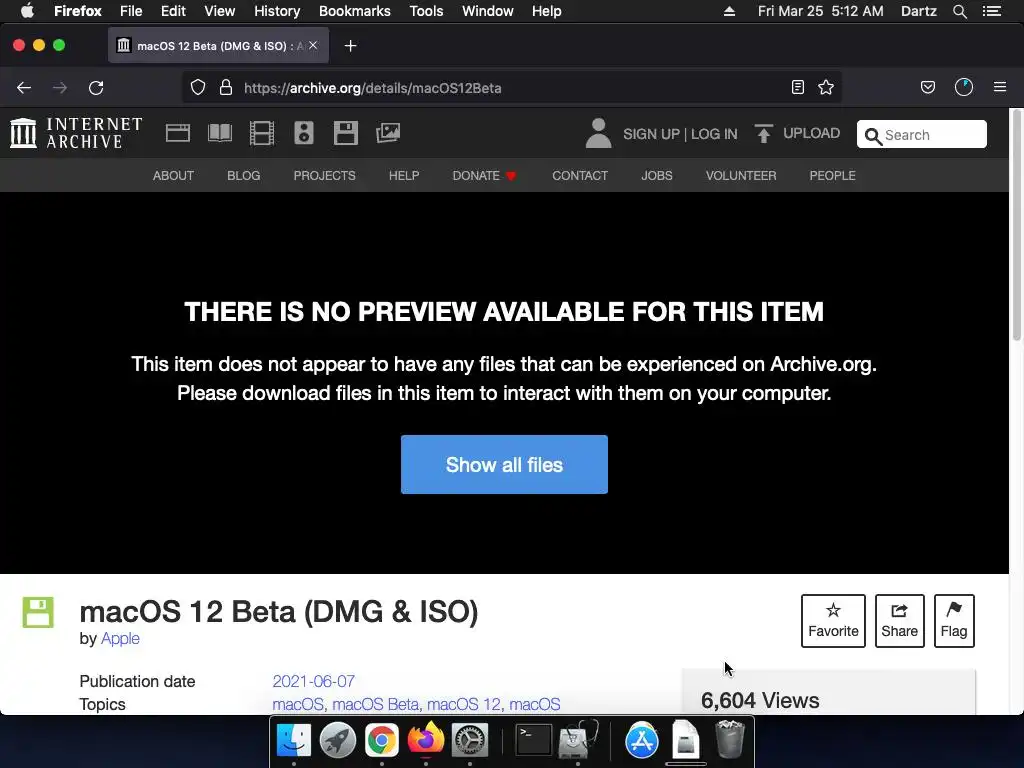Click the macOS Beta topic link

[376, 704]
